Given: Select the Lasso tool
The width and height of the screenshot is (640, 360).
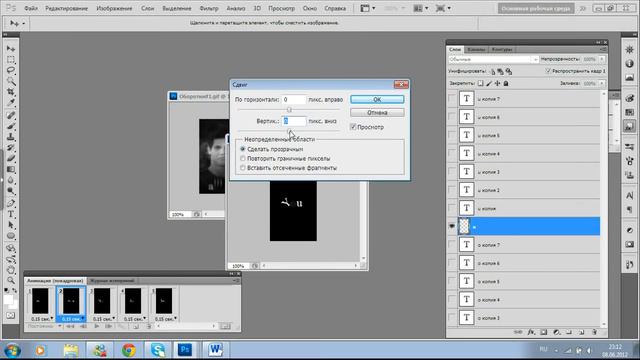Looking at the screenshot, I should 11,70.
